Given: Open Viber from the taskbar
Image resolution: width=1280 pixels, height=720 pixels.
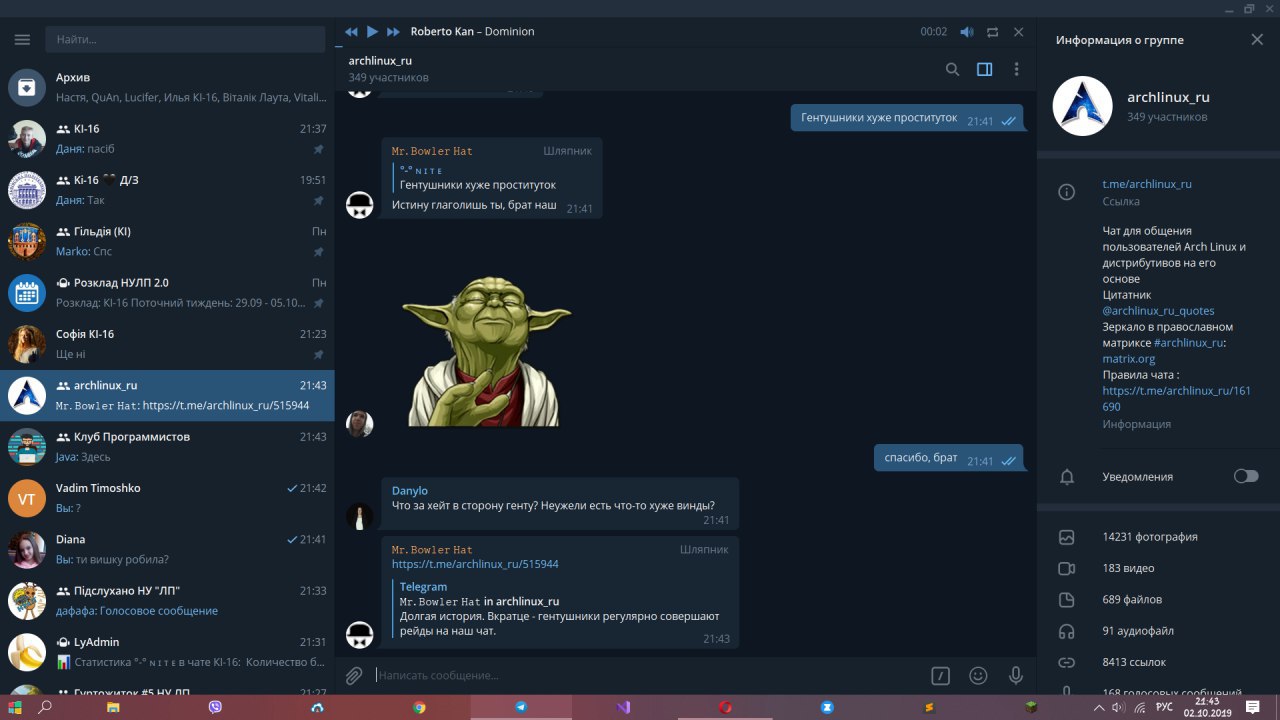Looking at the screenshot, I should click(216, 707).
